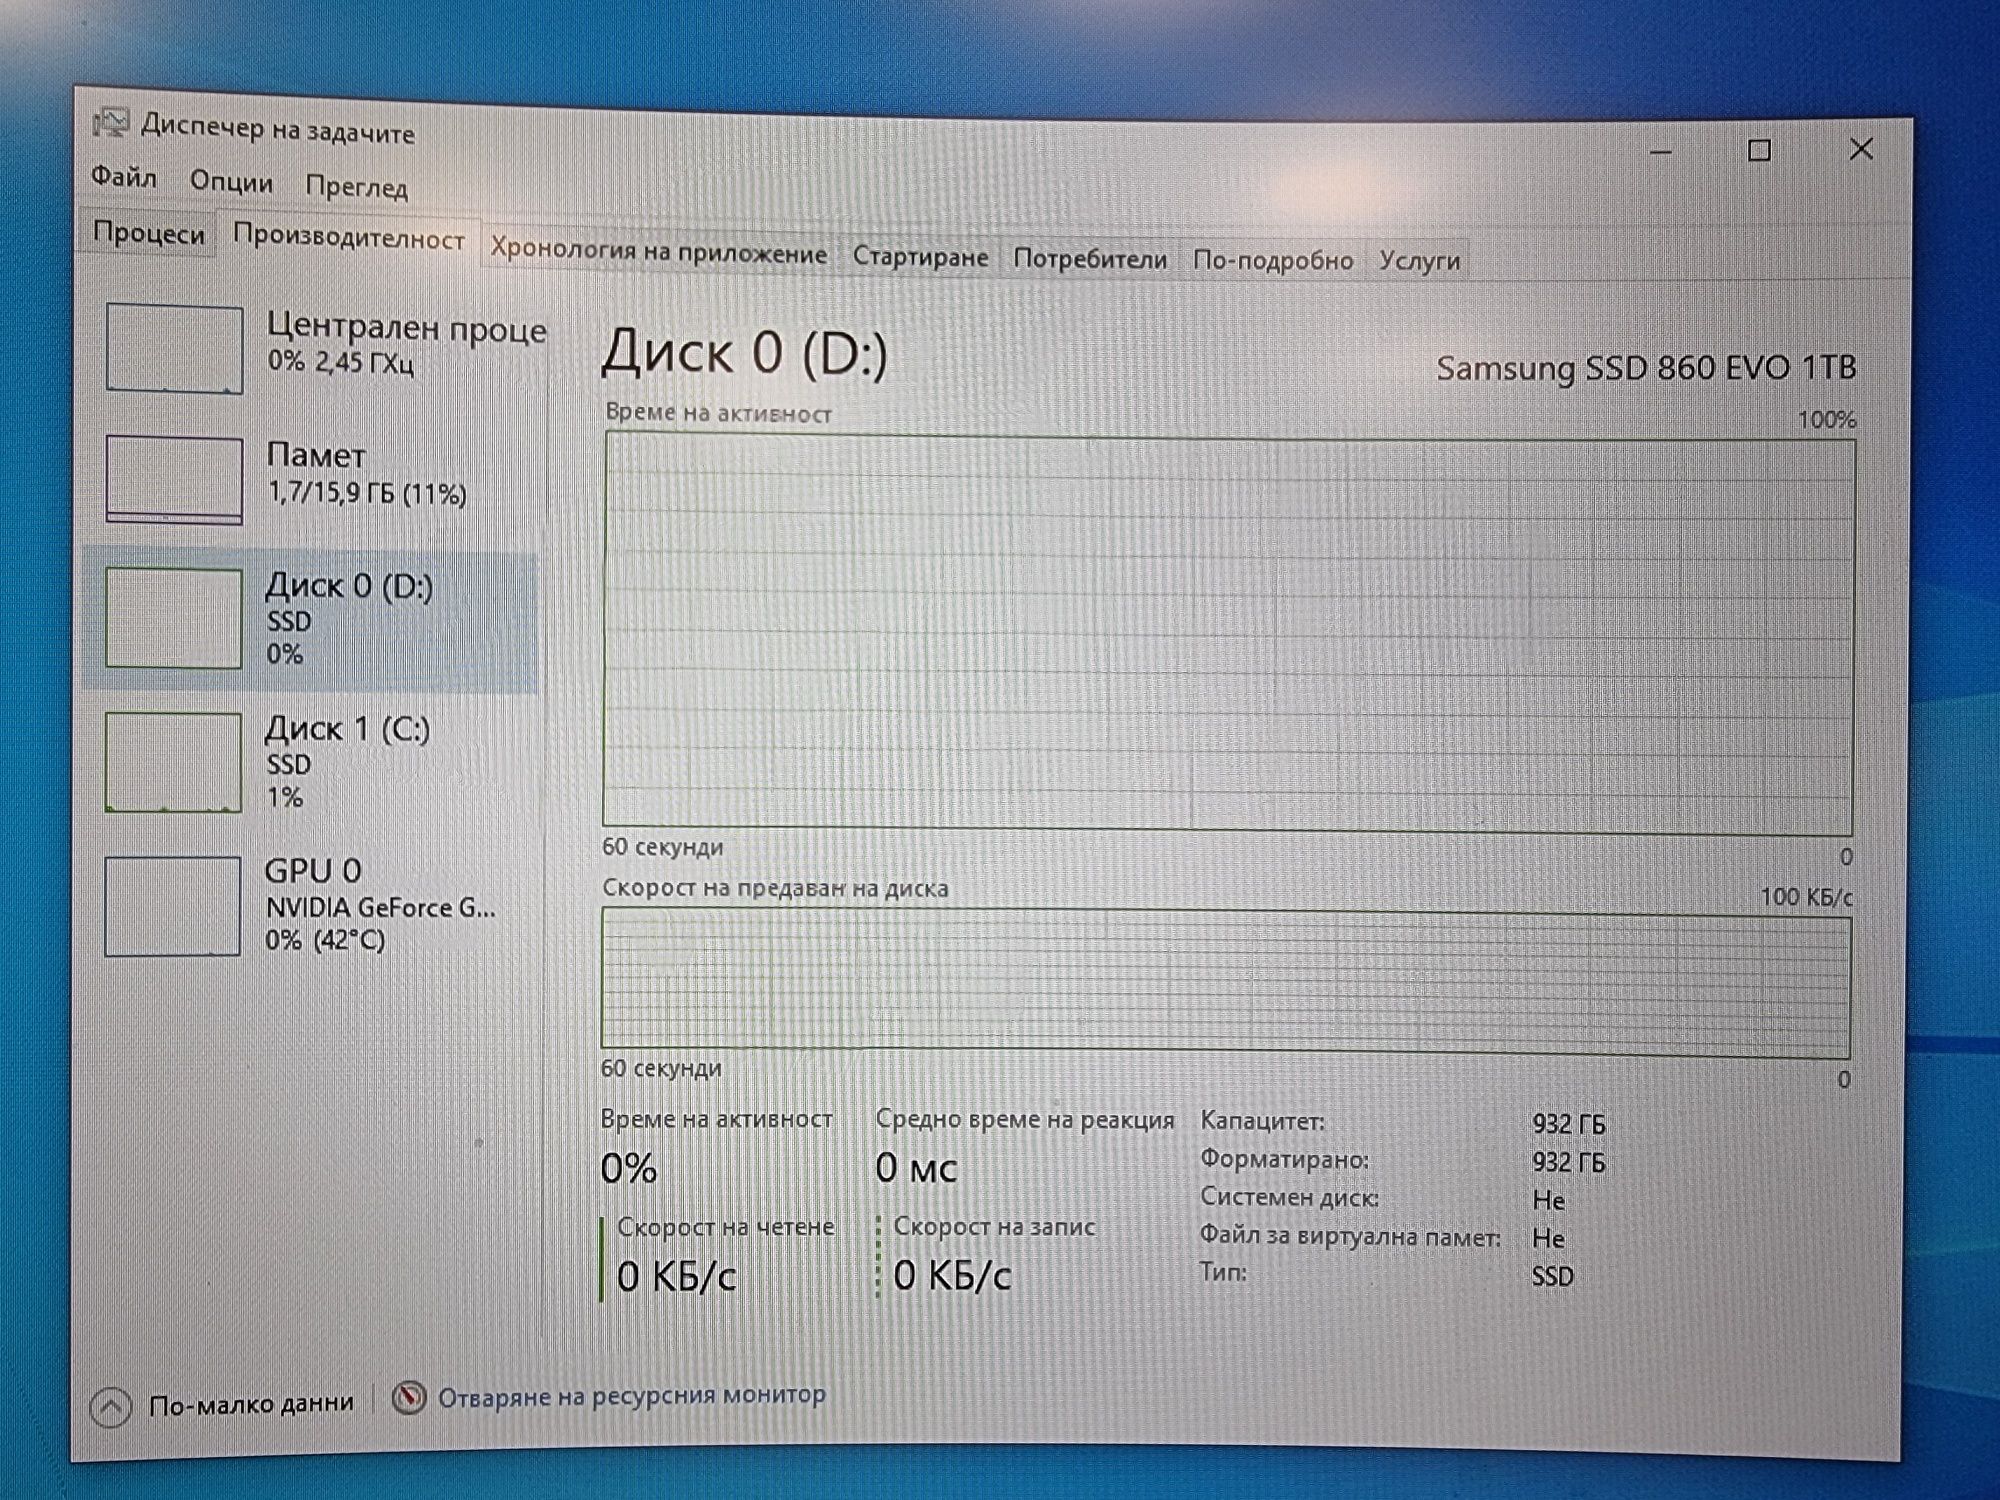Click the Диск 0 (D:) main heading

[744, 353]
